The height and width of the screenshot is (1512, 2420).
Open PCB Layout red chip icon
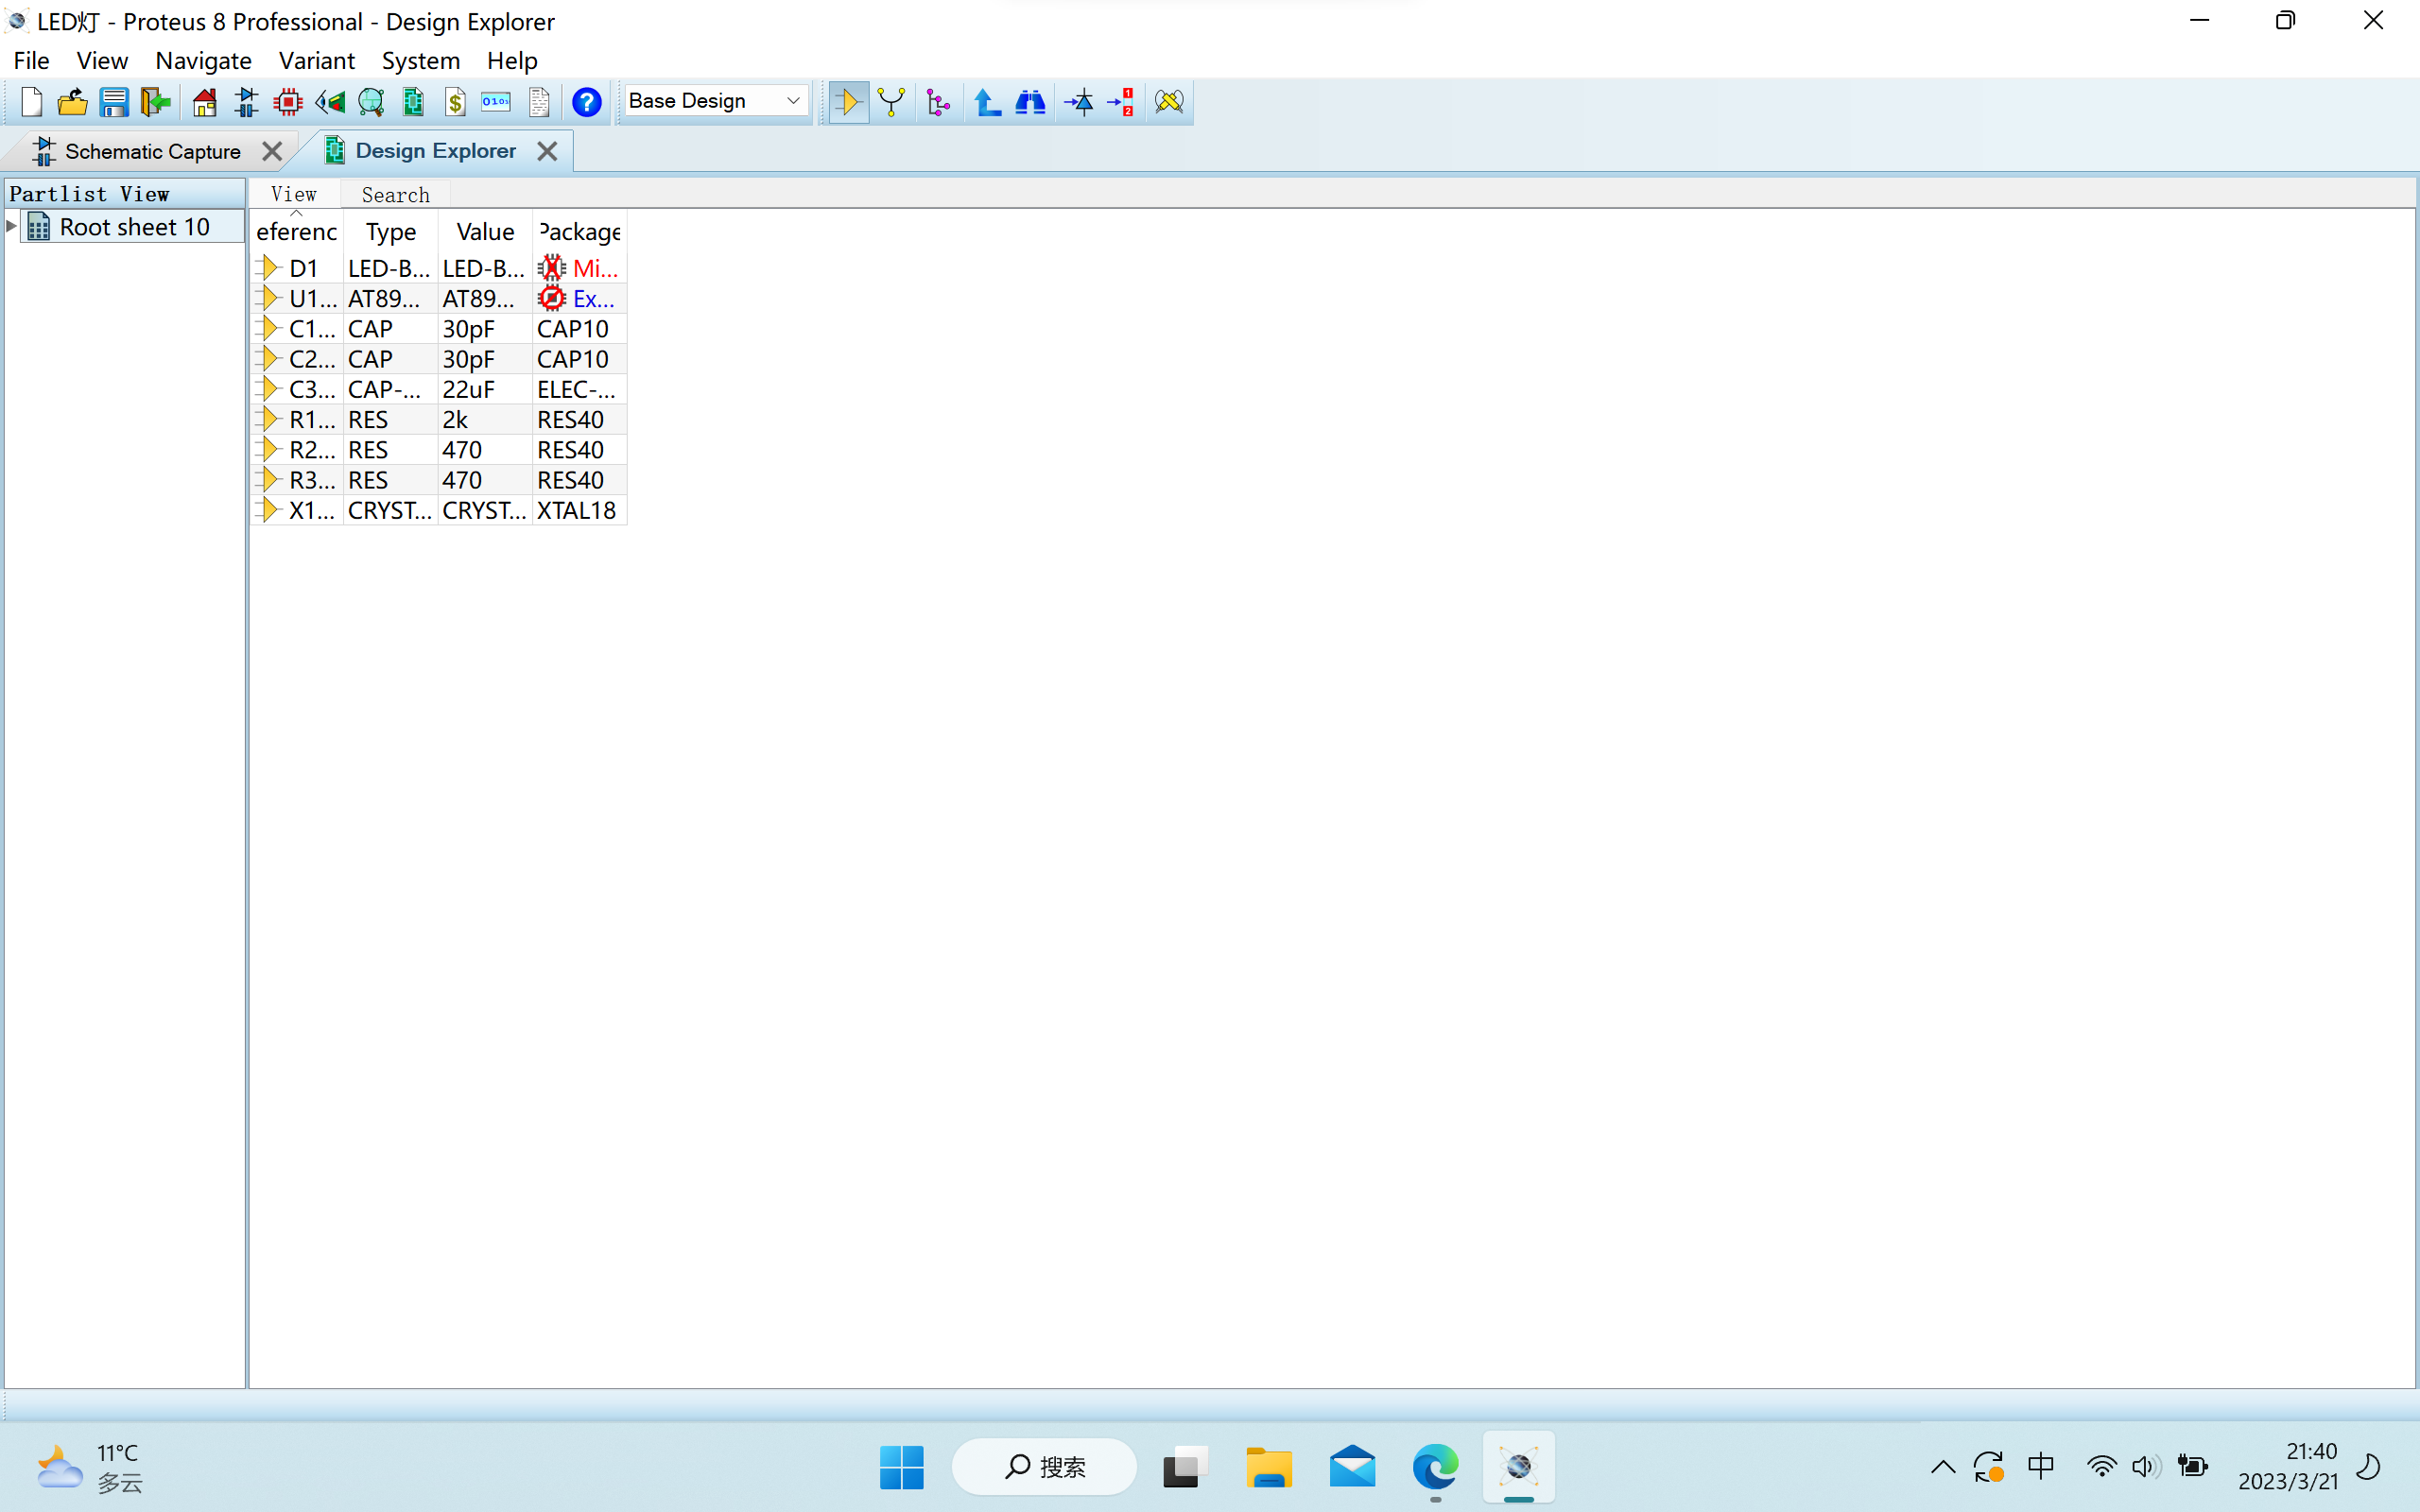tap(288, 101)
